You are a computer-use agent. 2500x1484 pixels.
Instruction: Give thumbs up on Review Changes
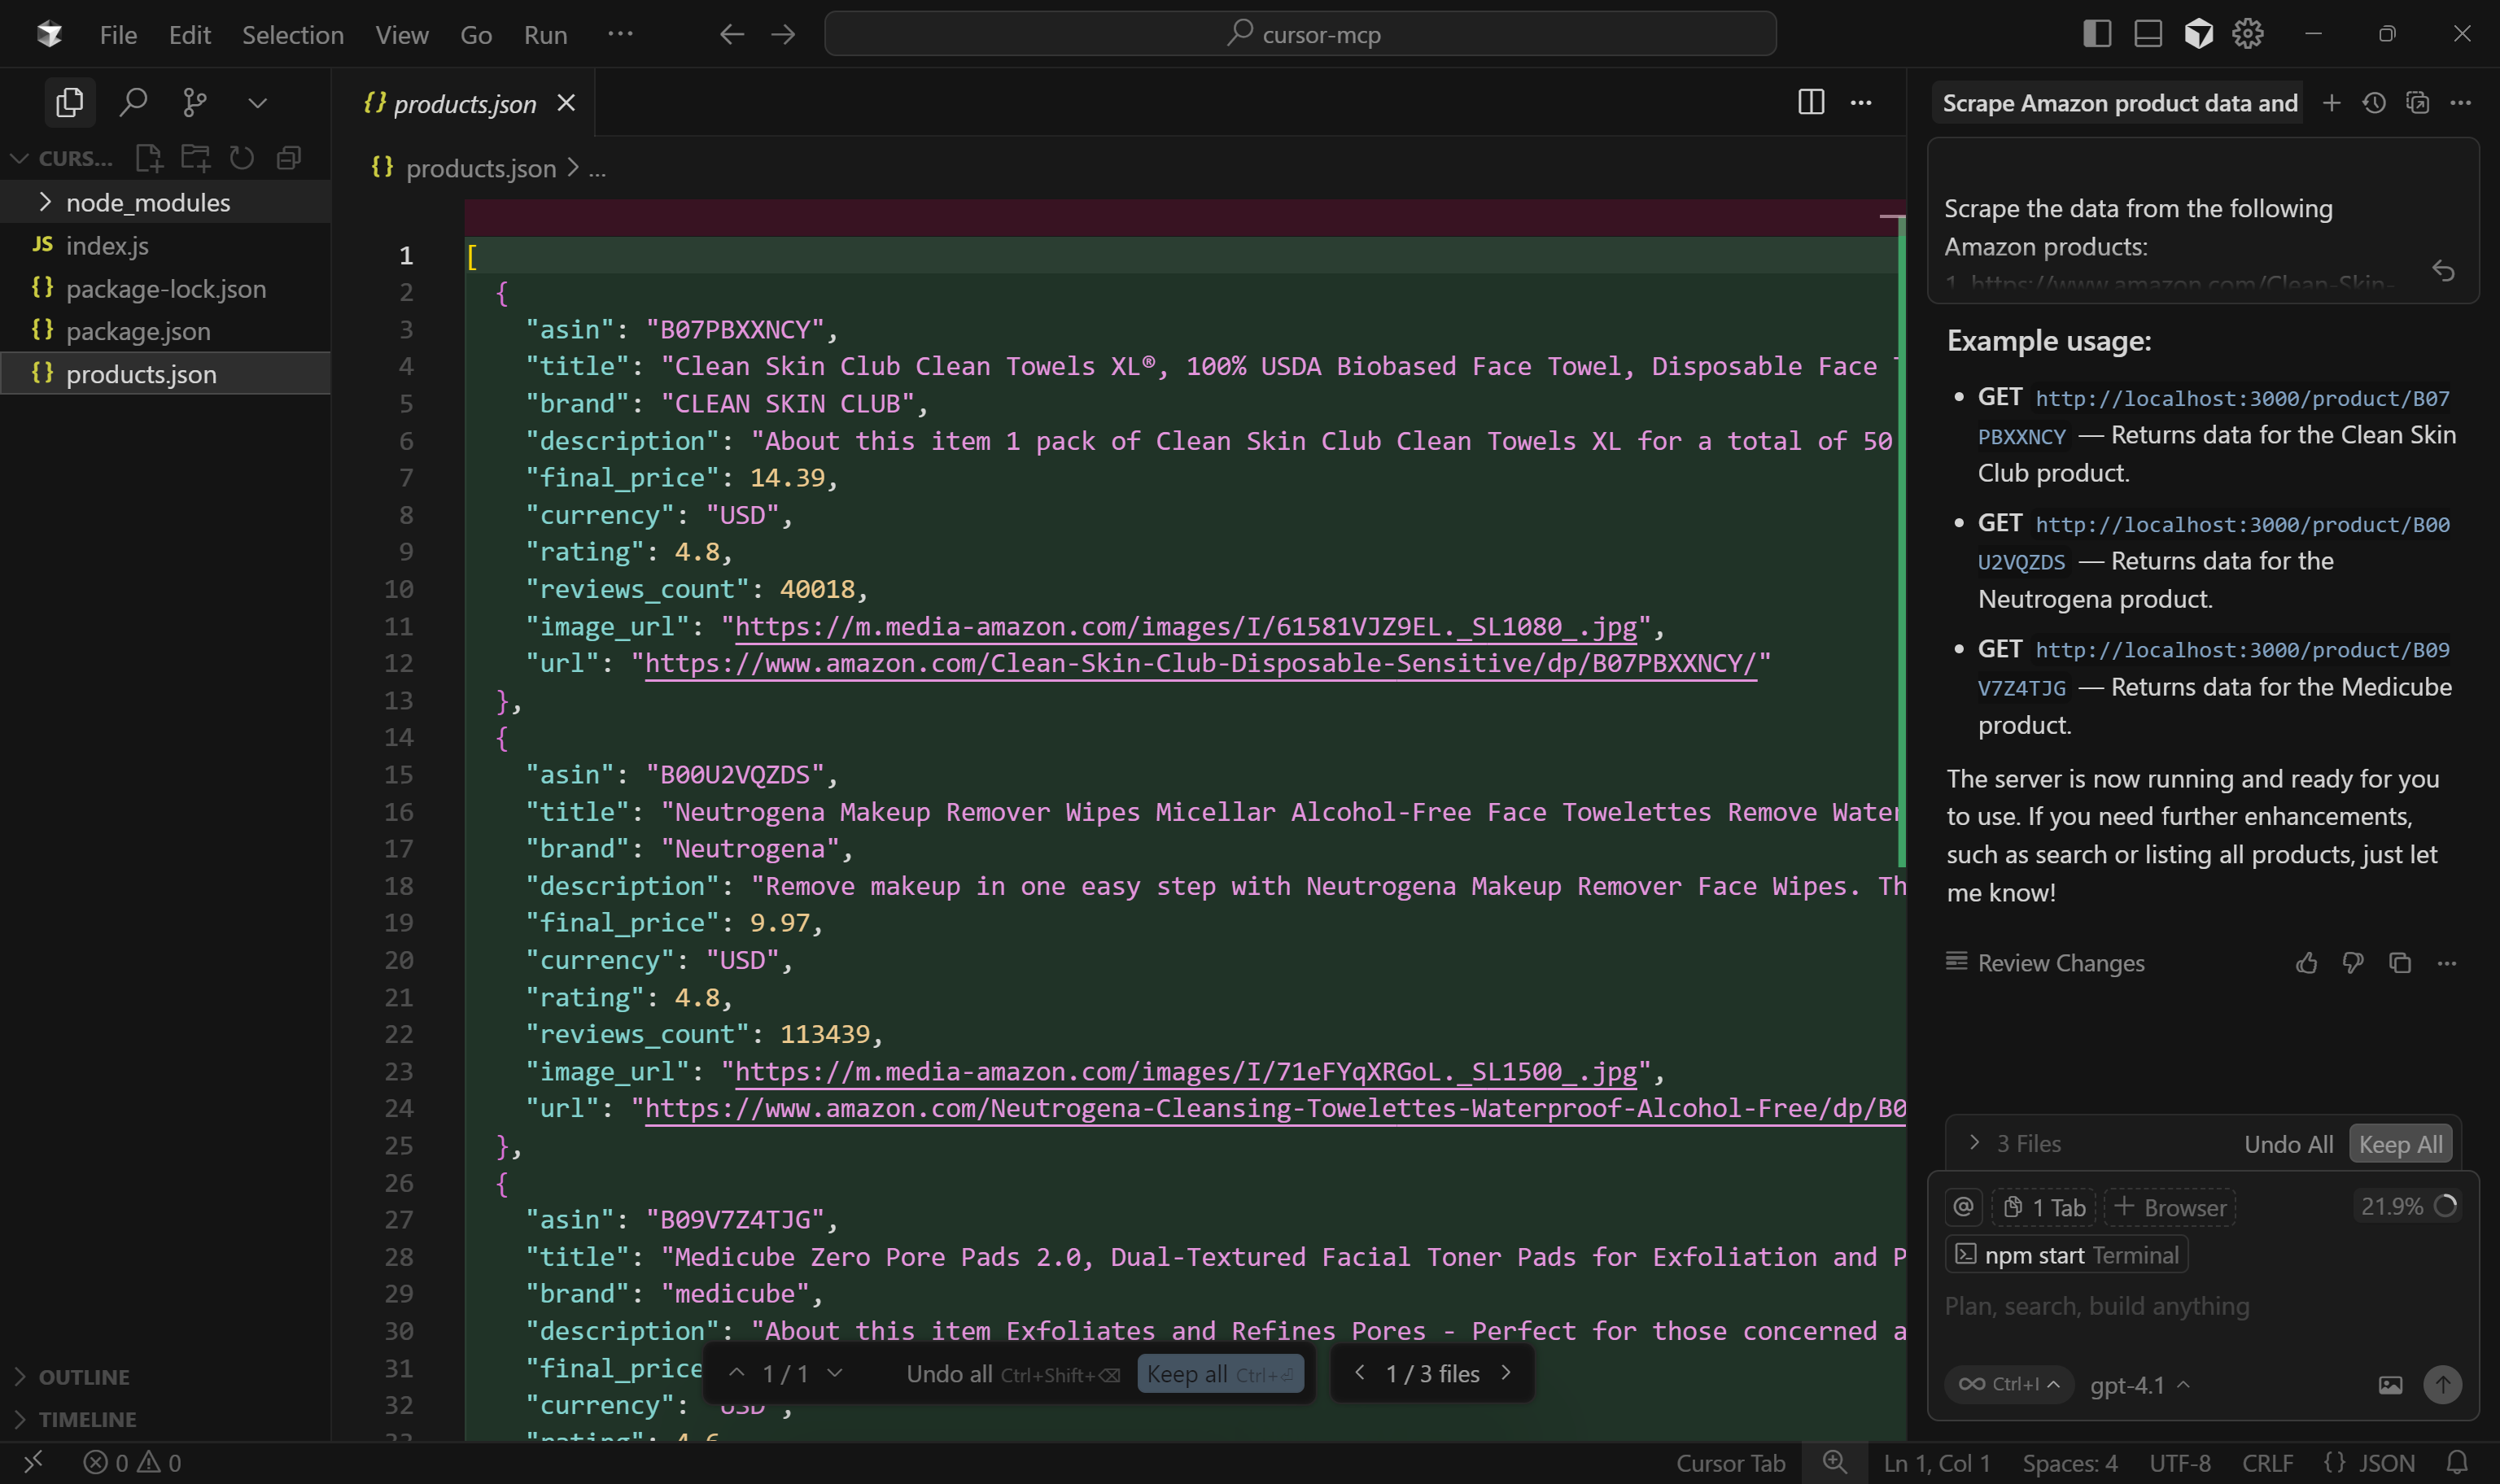click(x=2307, y=962)
